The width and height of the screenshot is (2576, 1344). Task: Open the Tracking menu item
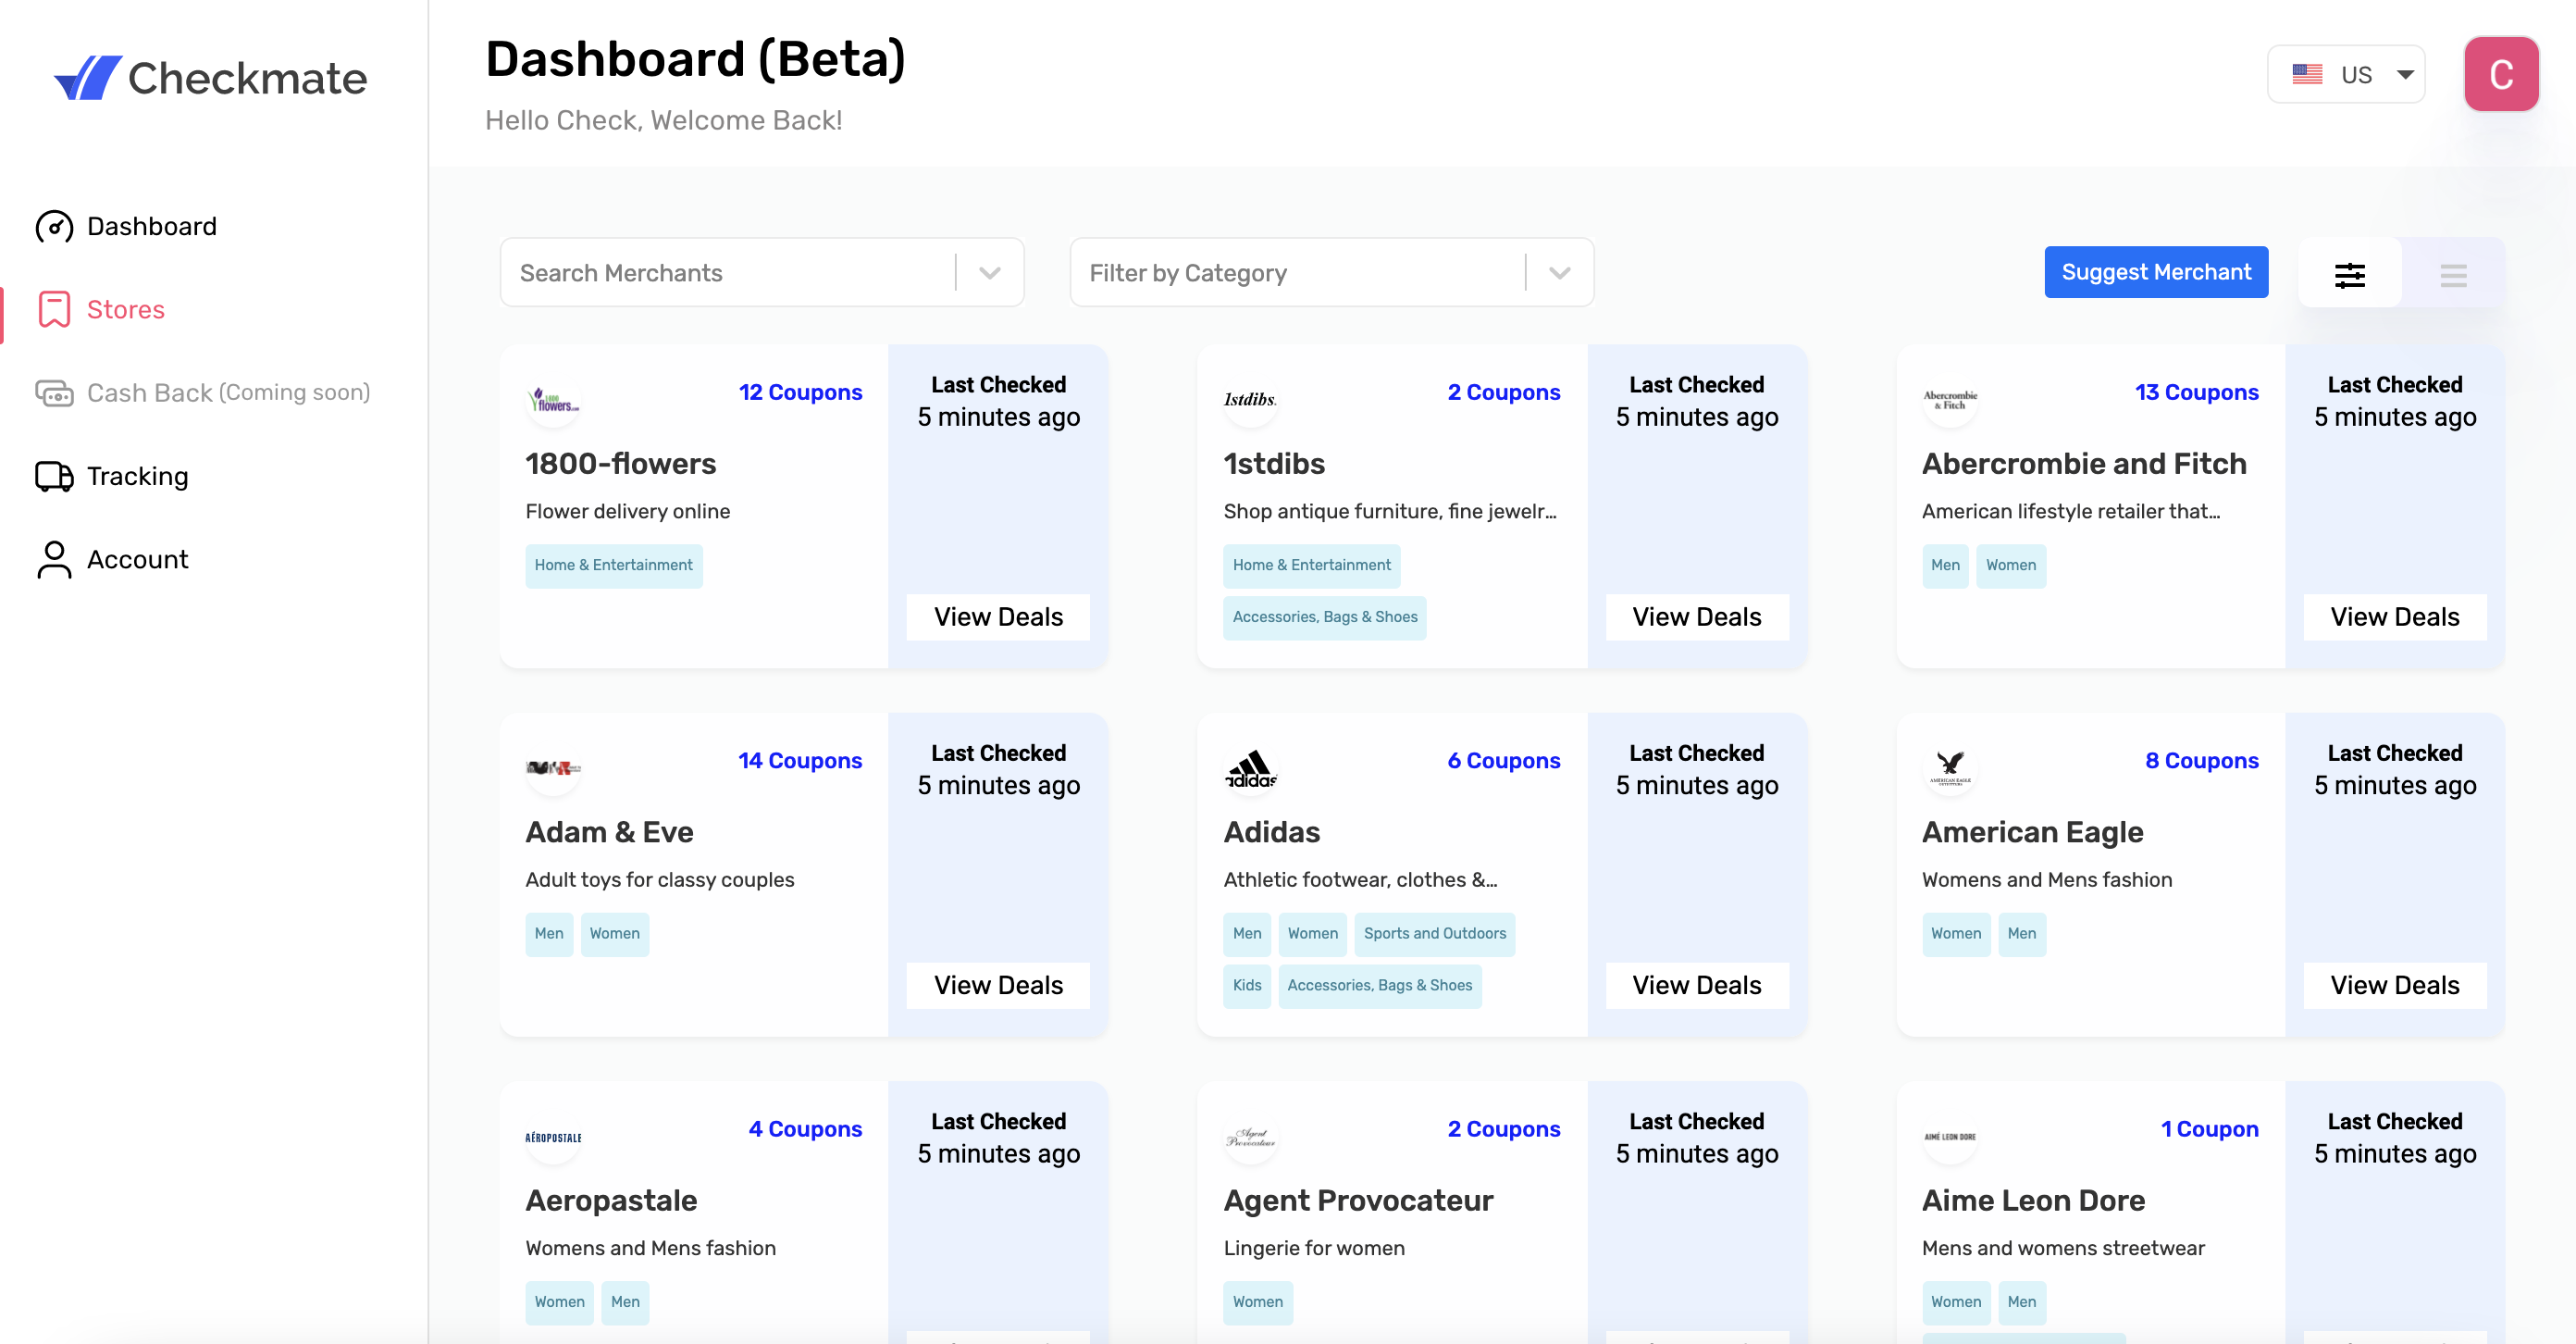coord(137,477)
